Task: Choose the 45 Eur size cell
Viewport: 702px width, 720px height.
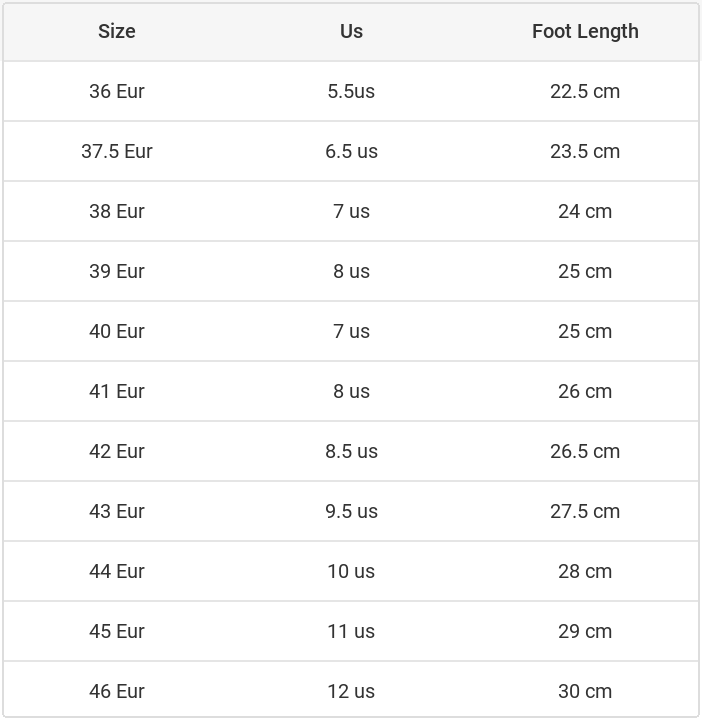Action: click(117, 631)
